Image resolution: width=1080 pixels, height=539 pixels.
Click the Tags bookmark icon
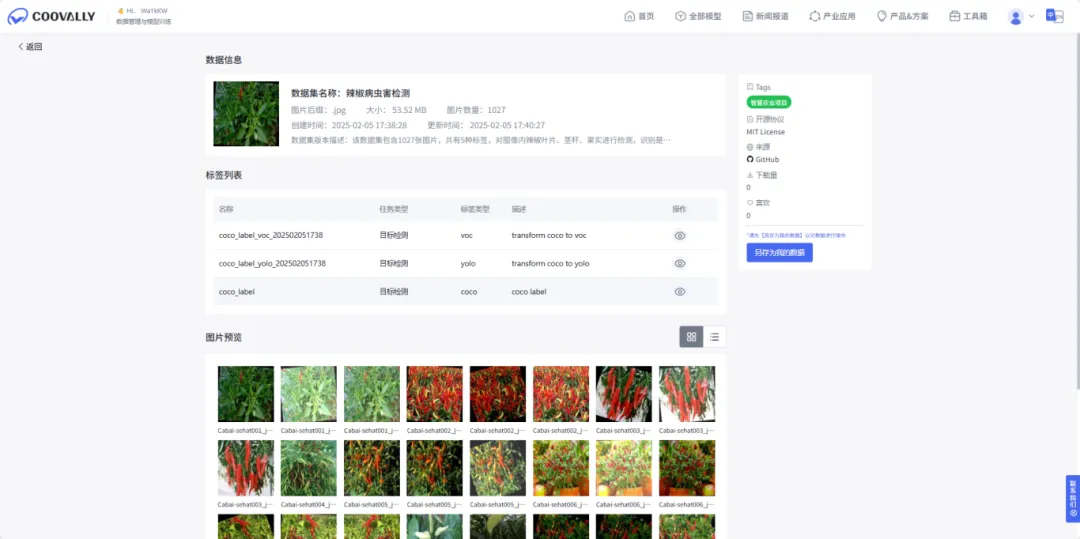tap(750, 87)
